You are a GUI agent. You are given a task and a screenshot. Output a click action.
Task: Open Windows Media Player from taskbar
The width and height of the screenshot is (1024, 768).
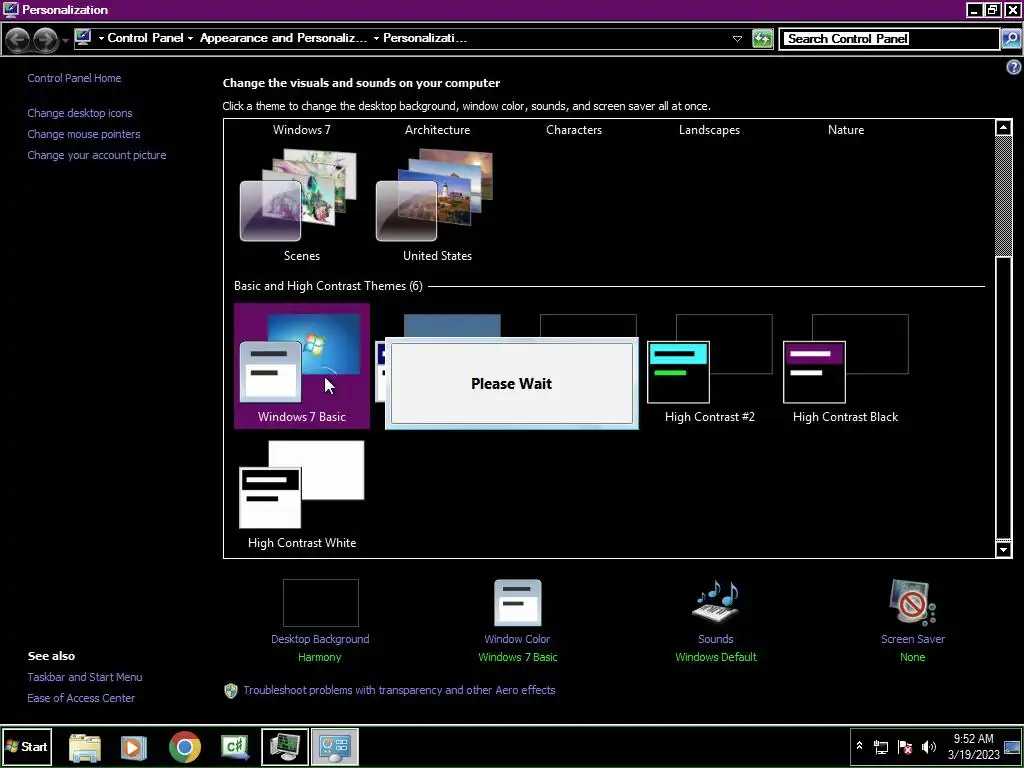tap(134, 747)
